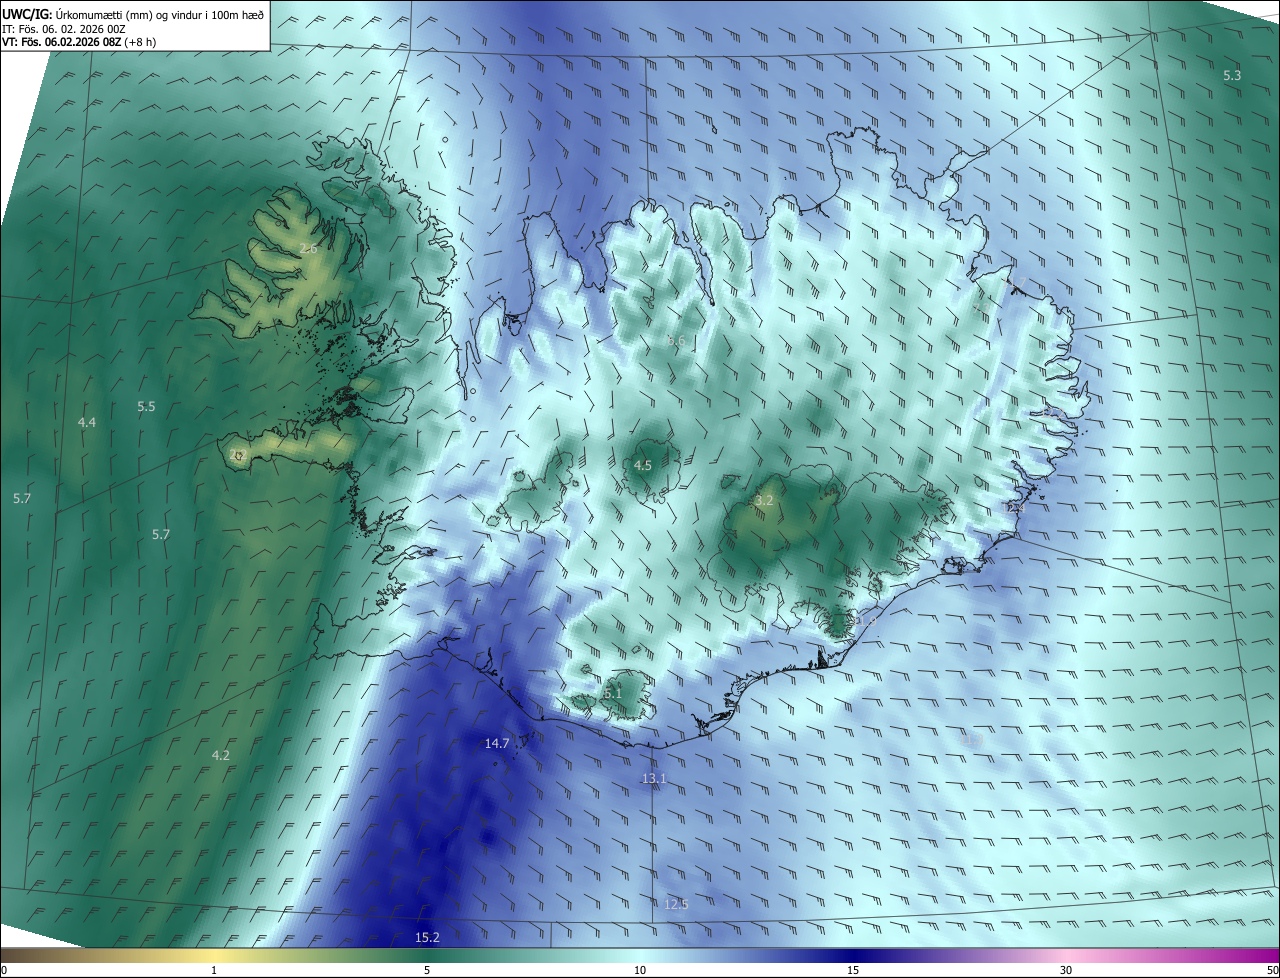Click the "VT: Fös. 06.02.2026 08Z (+8 h)" line
The image size is (1280, 978).
tap(78, 42)
